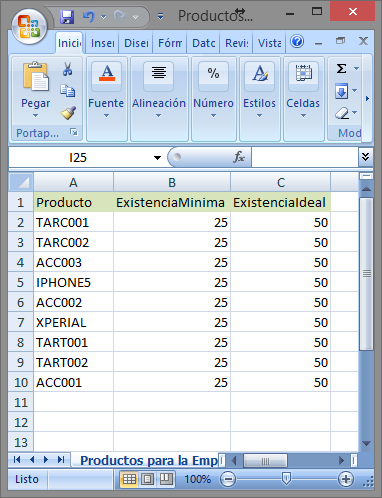This screenshot has width=382, height=498.
Task: Select cell containing IPHONE5
Action: click(x=73, y=282)
